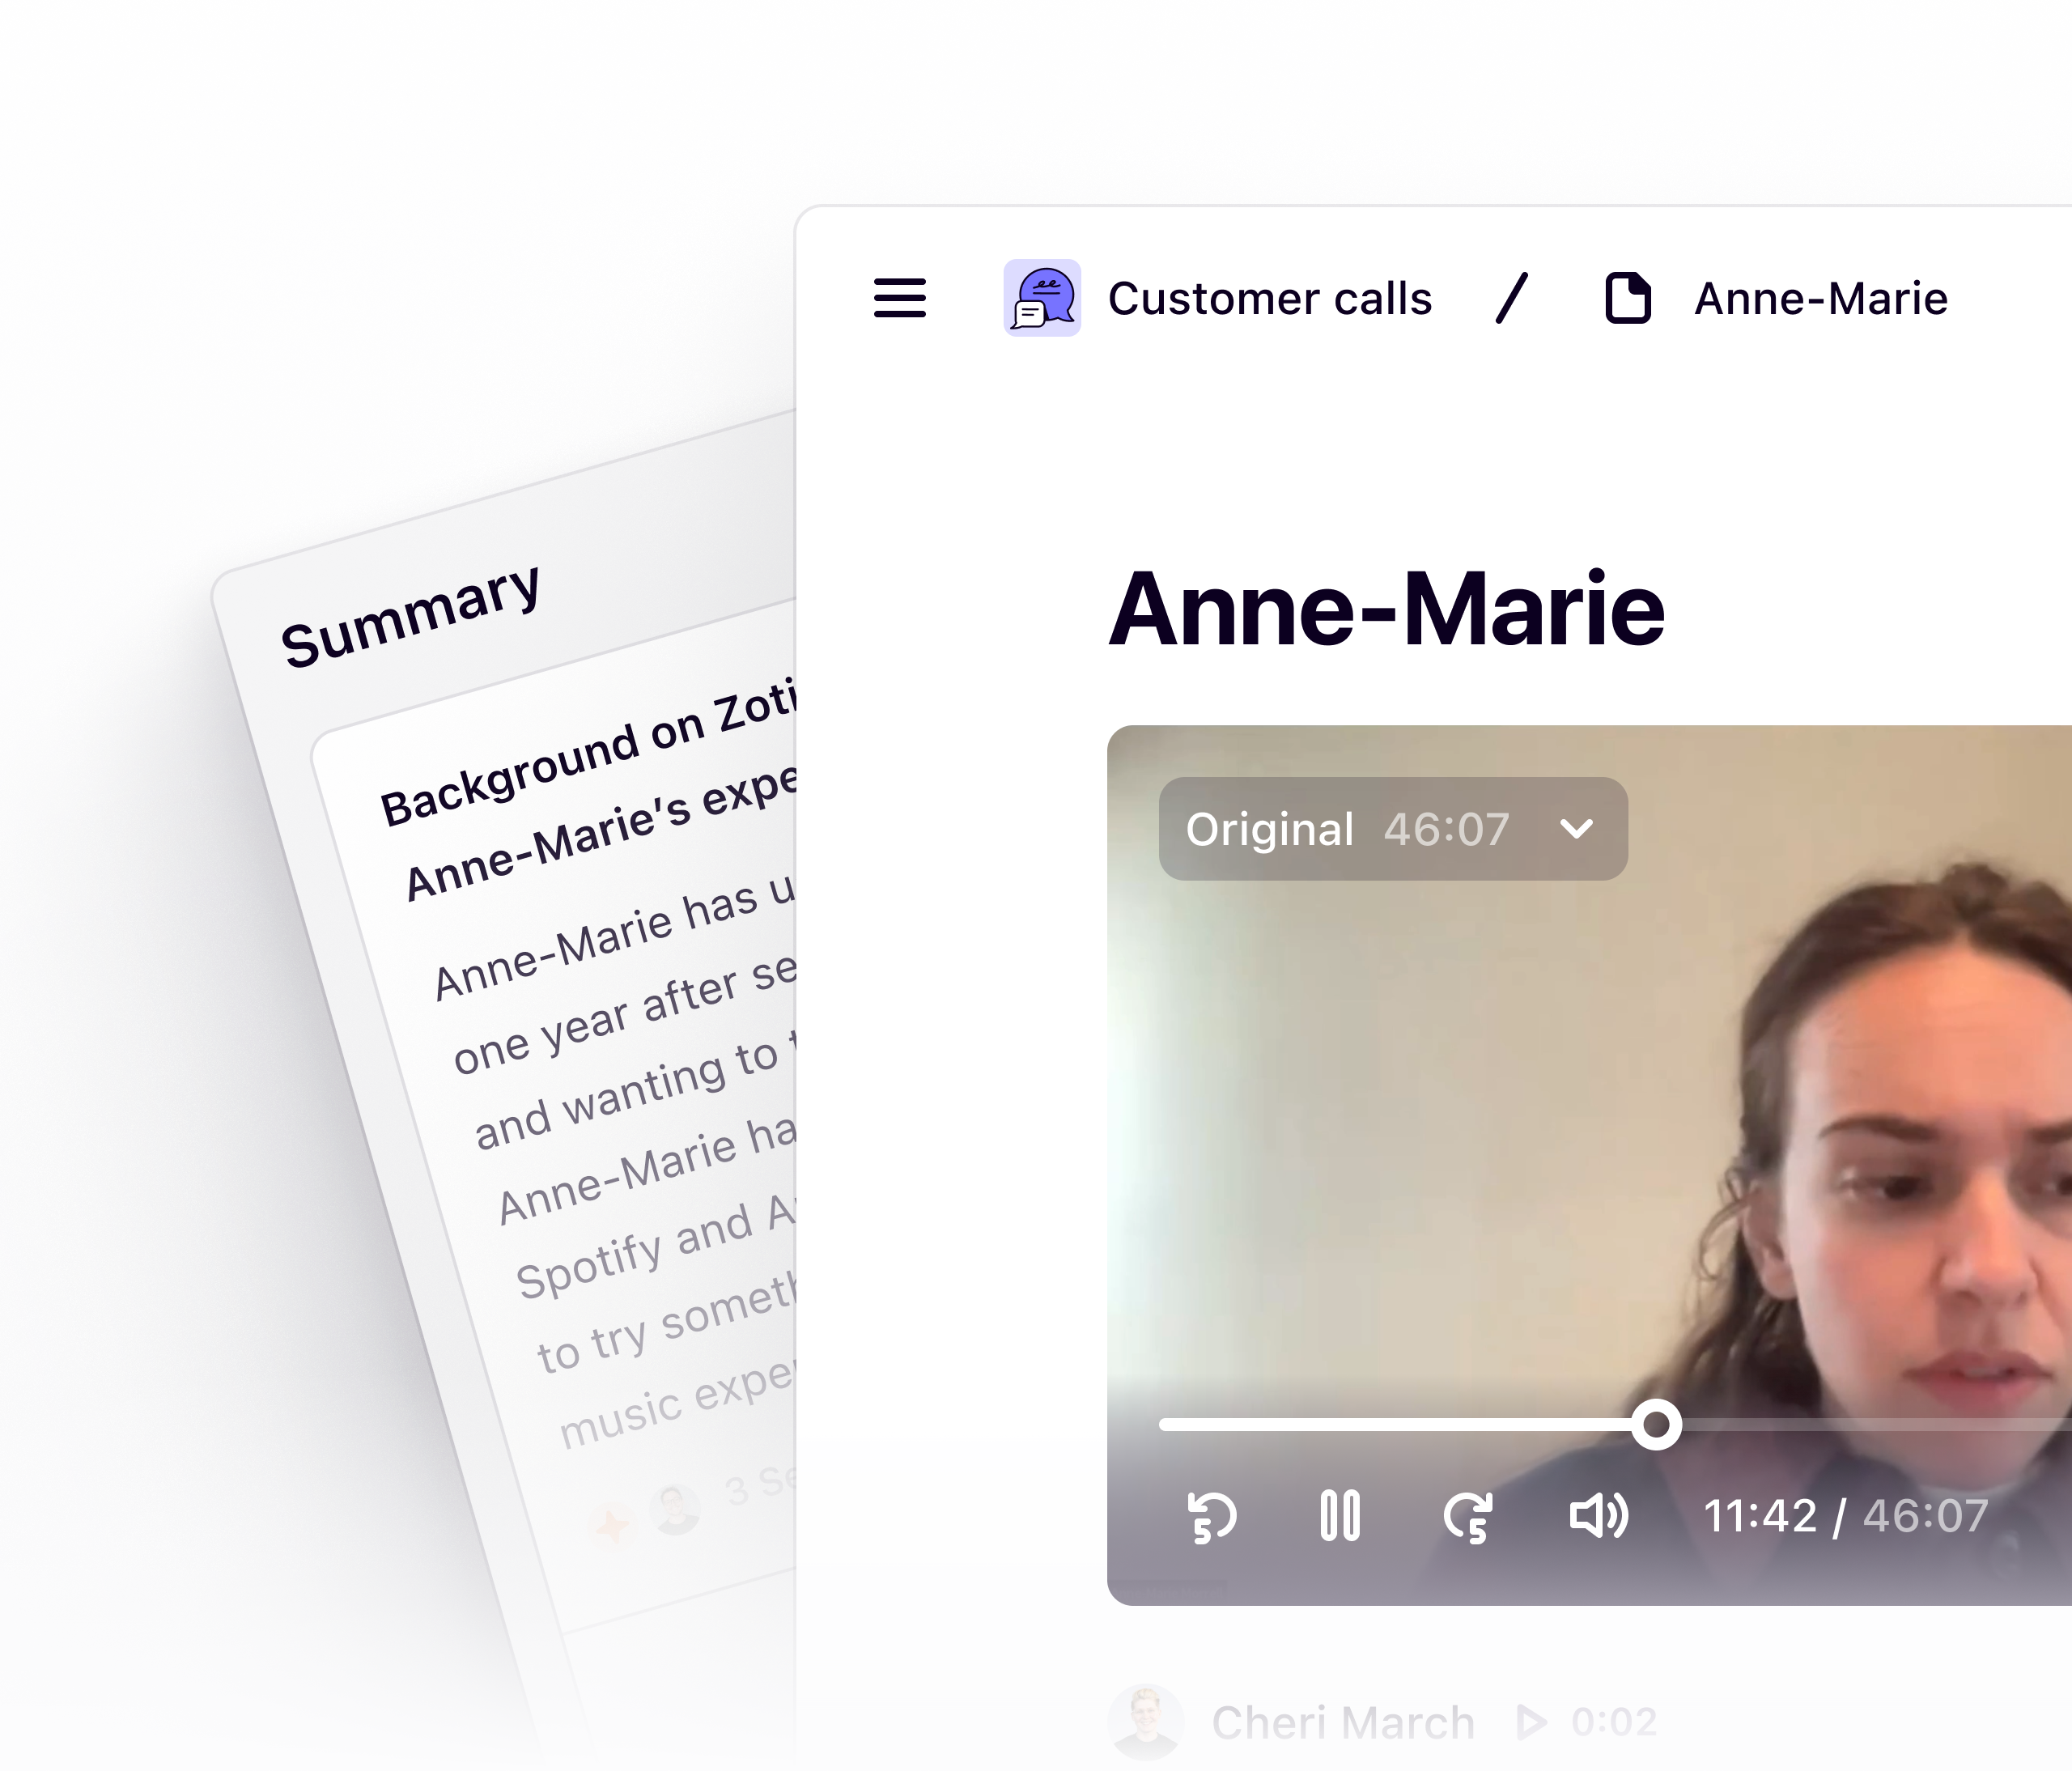Open the hamburger menu
This screenshot has width=2072, height=1771.
pos(899,298)
